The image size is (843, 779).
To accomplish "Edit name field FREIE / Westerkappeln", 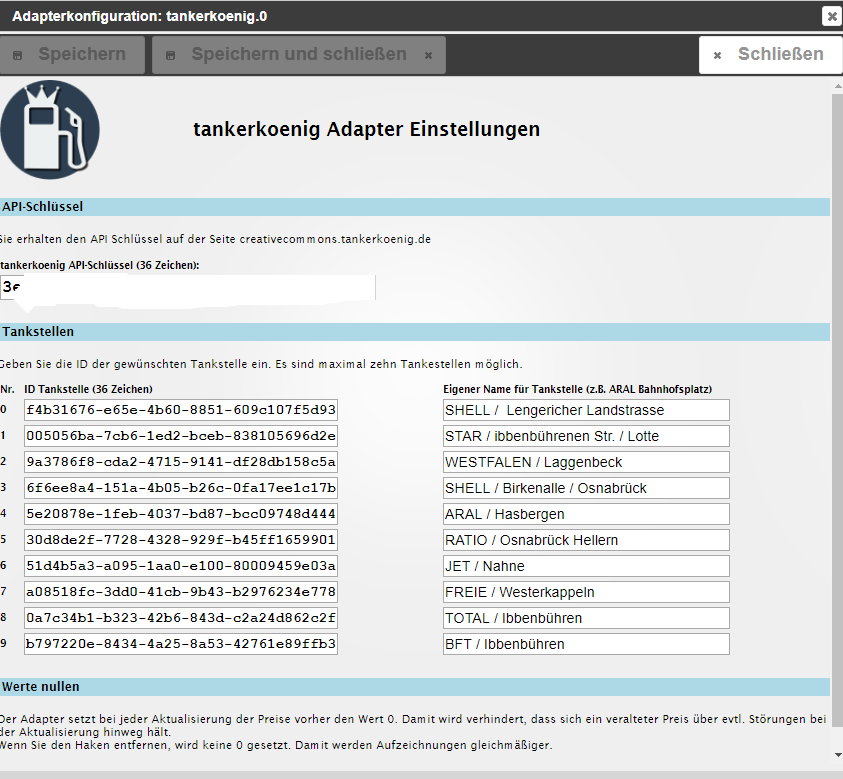I will point(586,591).
